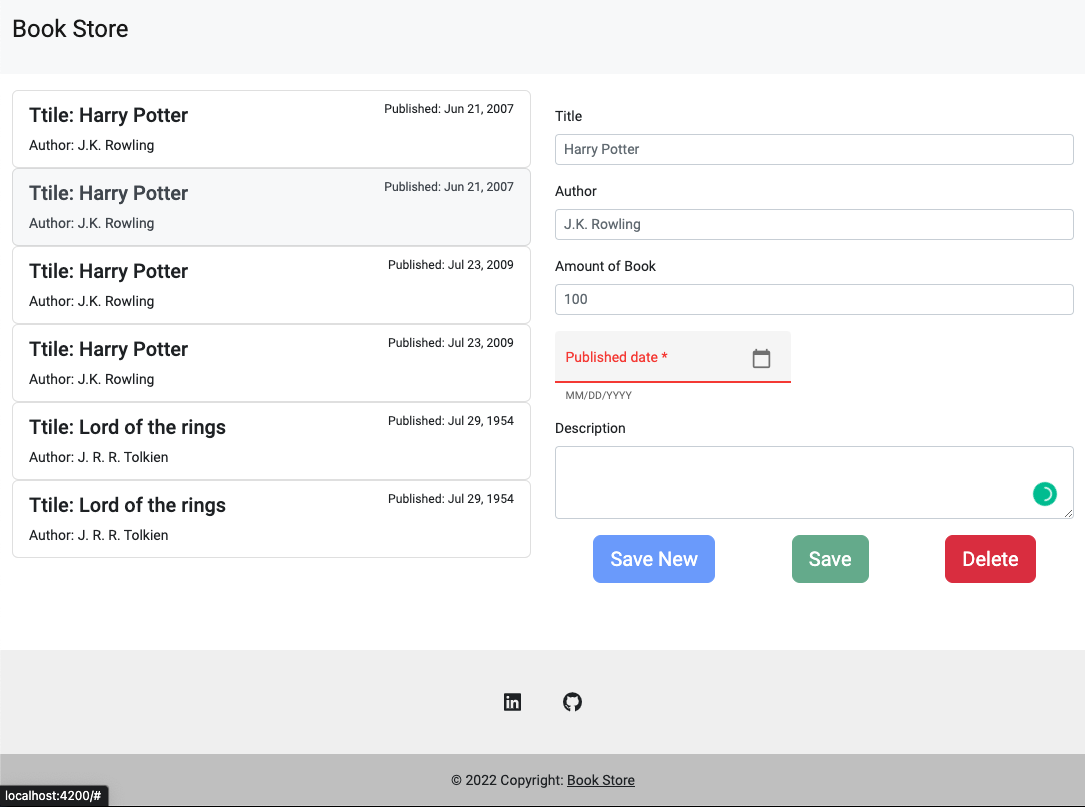1085x807 pixels.
Task: Focus the Title input field
Action: [x=814, y=149]
